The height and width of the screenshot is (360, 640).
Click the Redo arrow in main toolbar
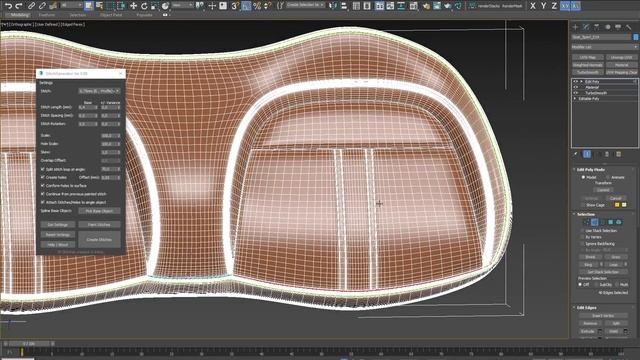click(x=19, y=6)
